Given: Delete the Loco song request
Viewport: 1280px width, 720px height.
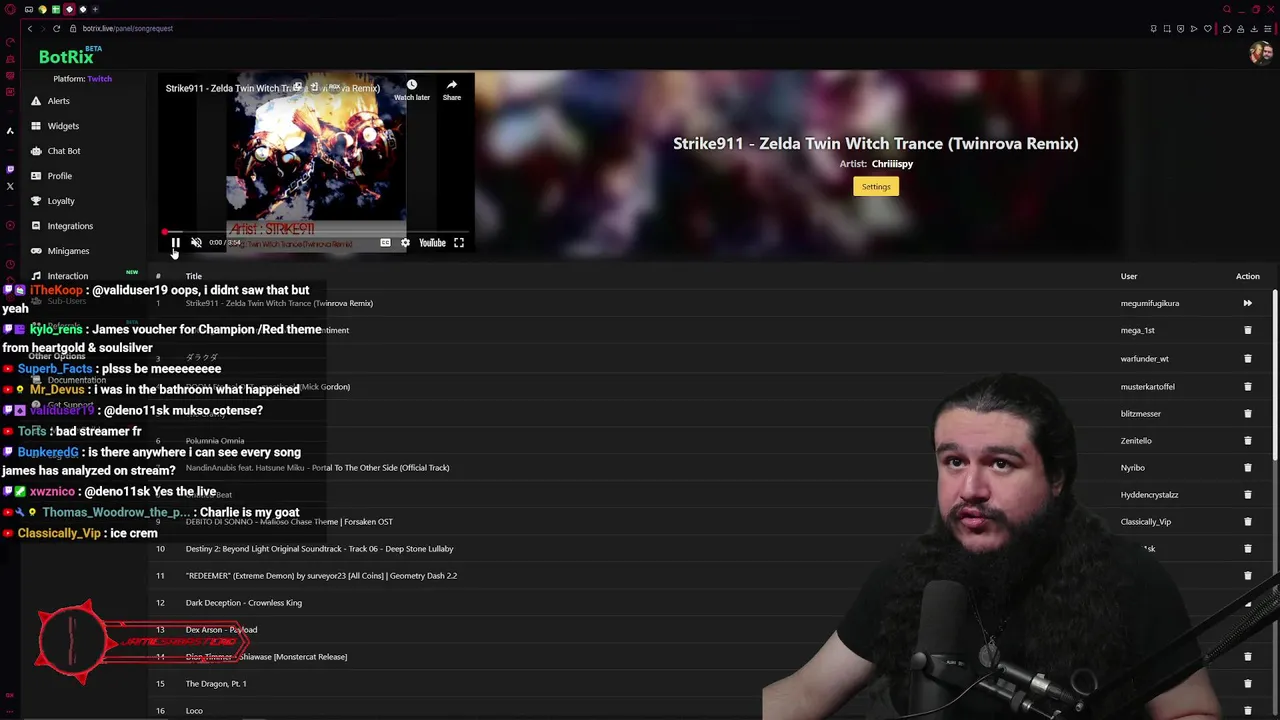Looking at the screenshot, I should [x=1247, y=710].
